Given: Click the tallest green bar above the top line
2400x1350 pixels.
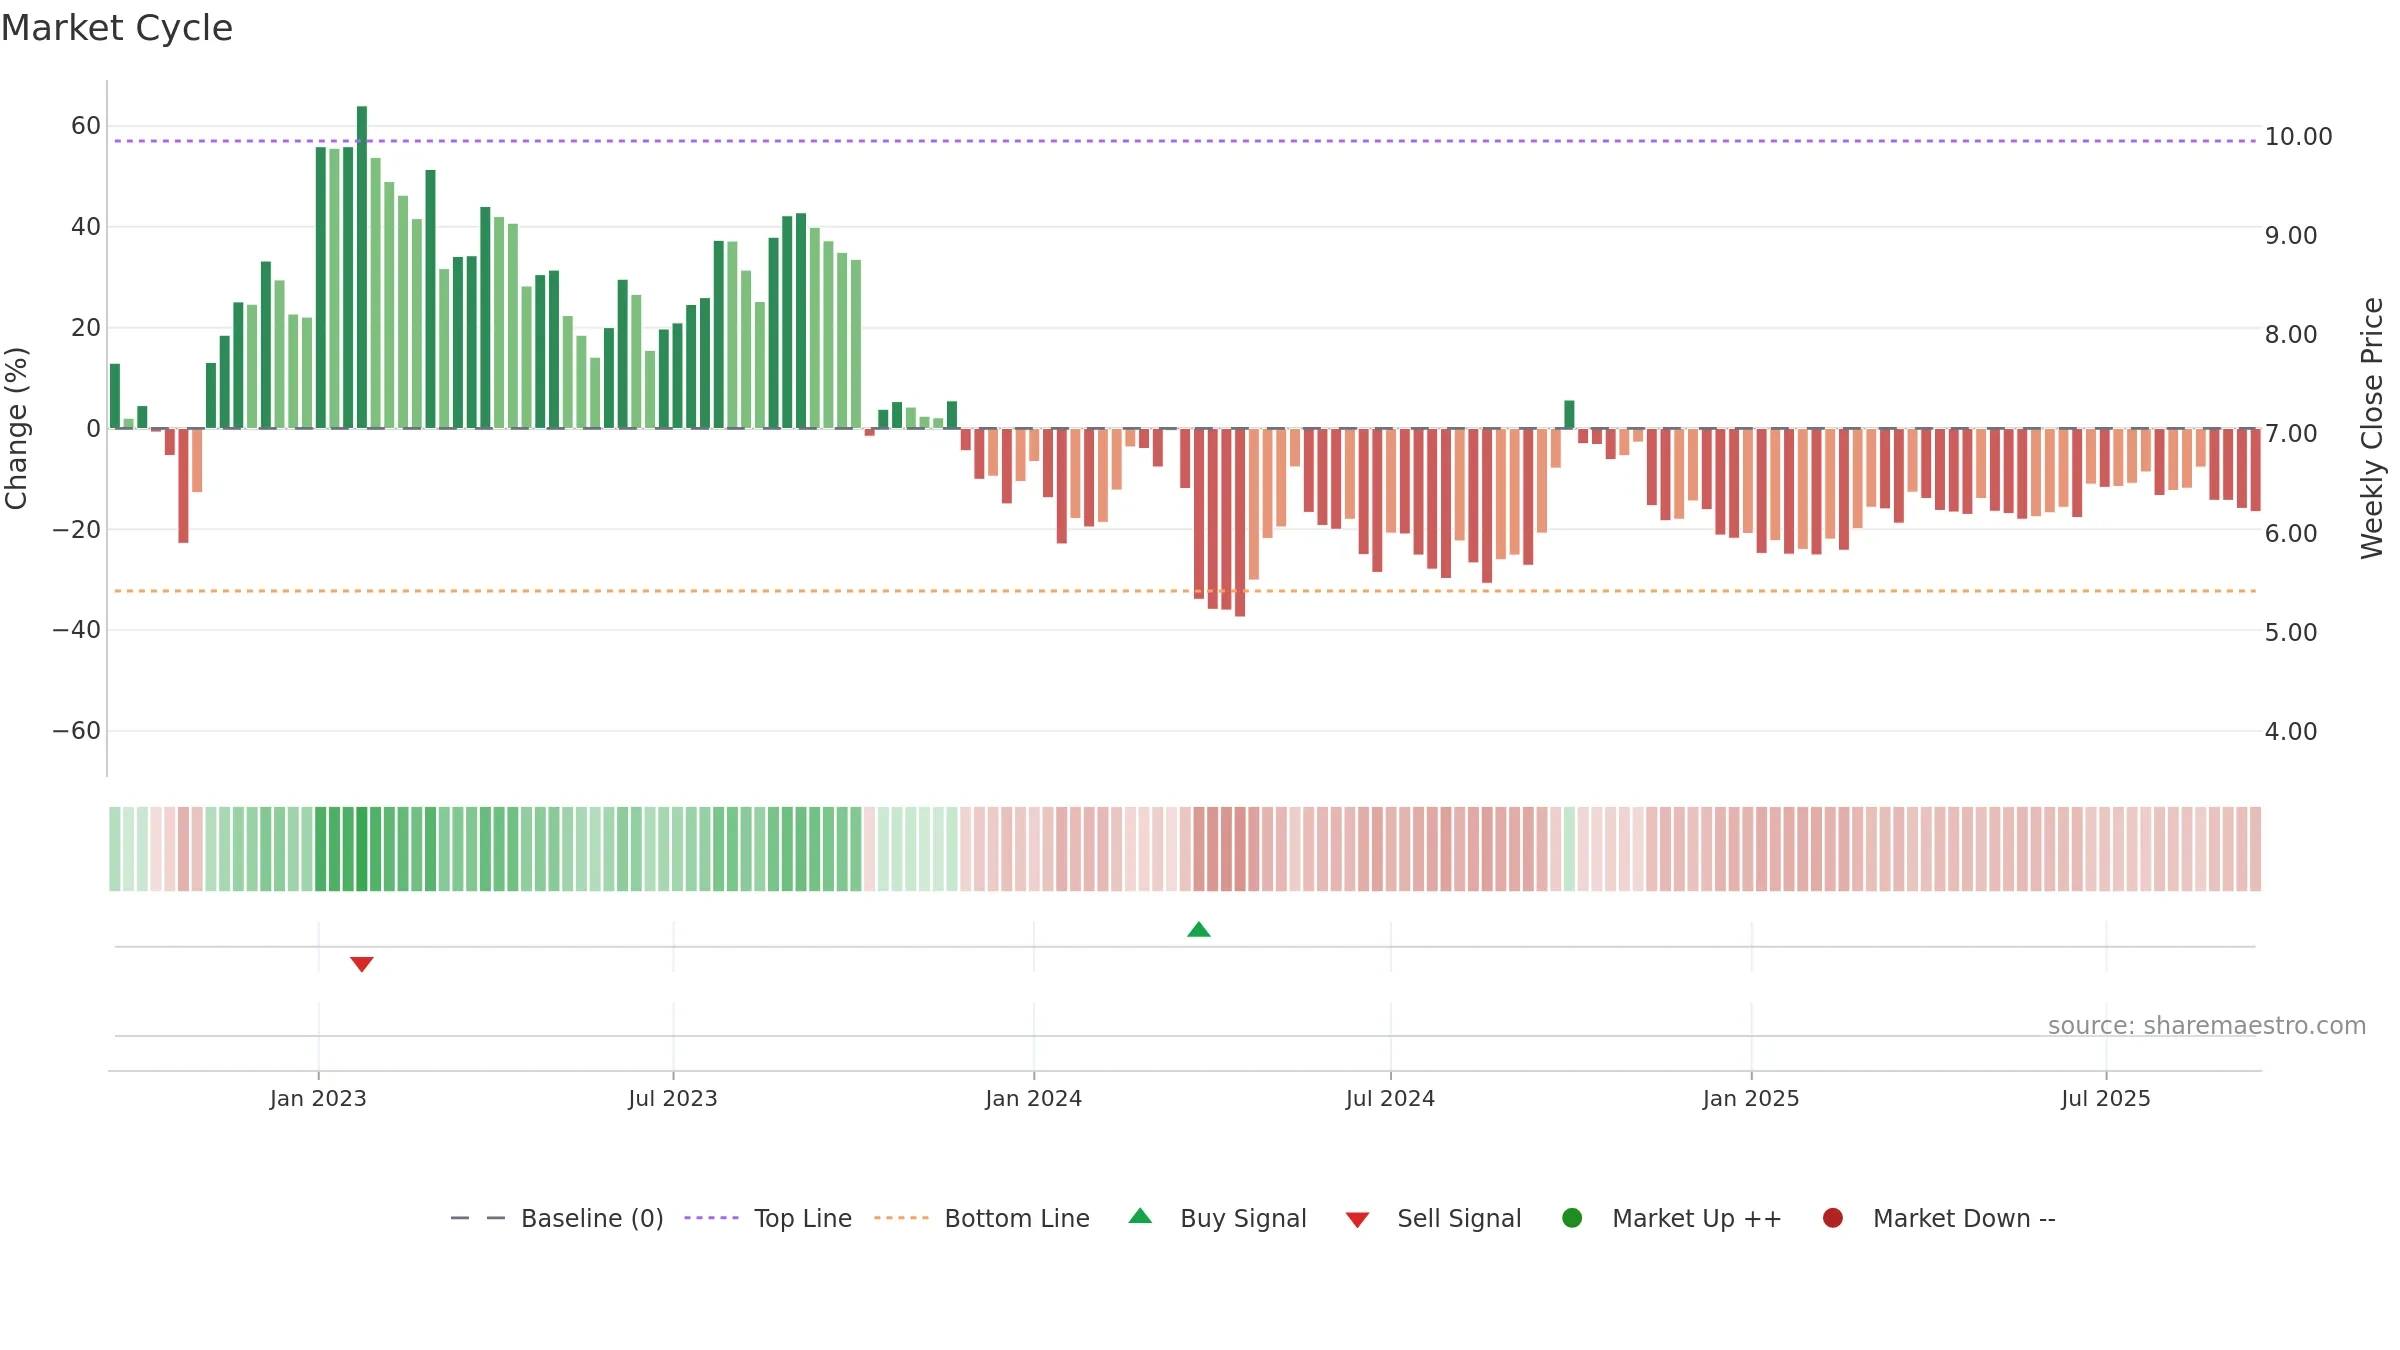Looking at the screenshot, I should click(362, 267).
